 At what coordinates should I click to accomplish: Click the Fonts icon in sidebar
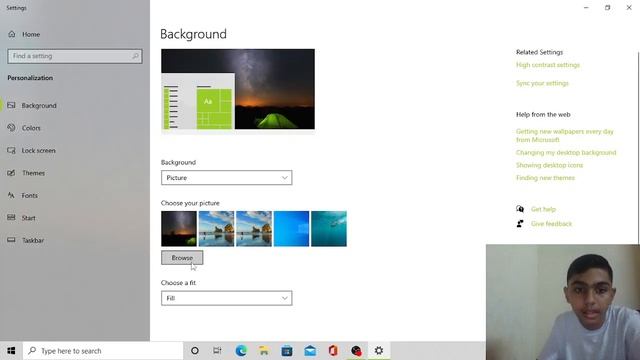[x=11, y=195]
